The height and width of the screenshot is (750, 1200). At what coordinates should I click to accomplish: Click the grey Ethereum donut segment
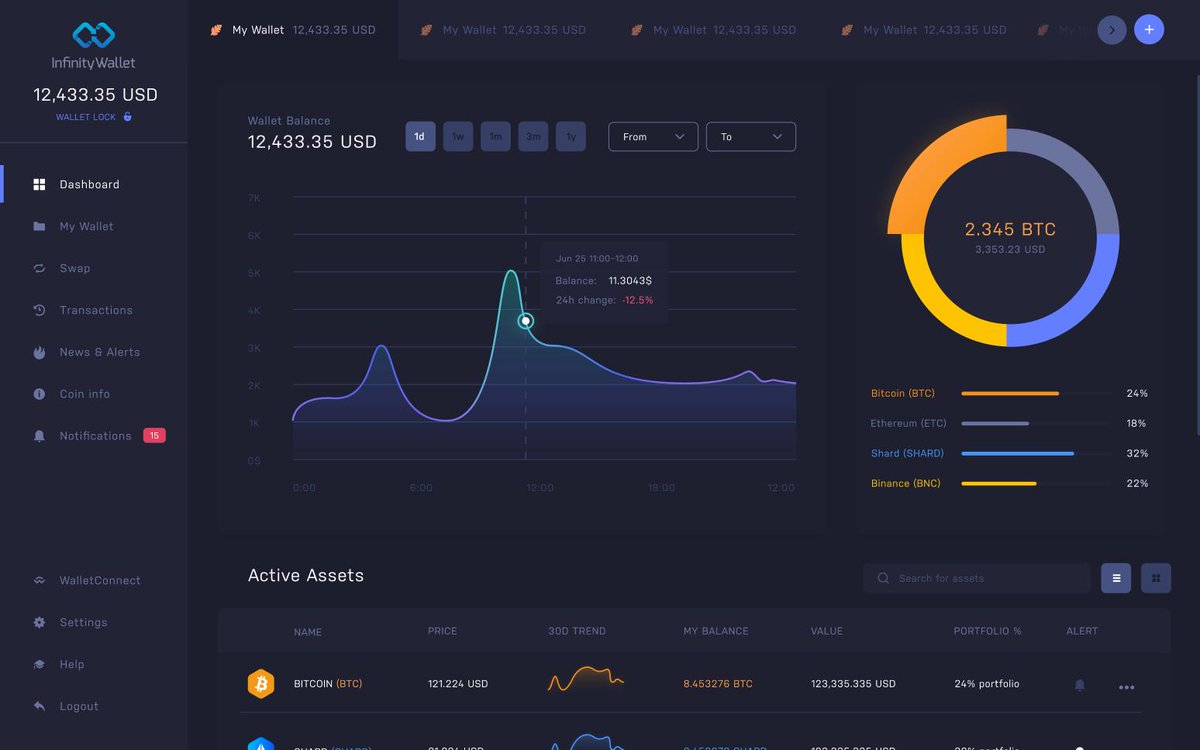[x=1078, y=161]
